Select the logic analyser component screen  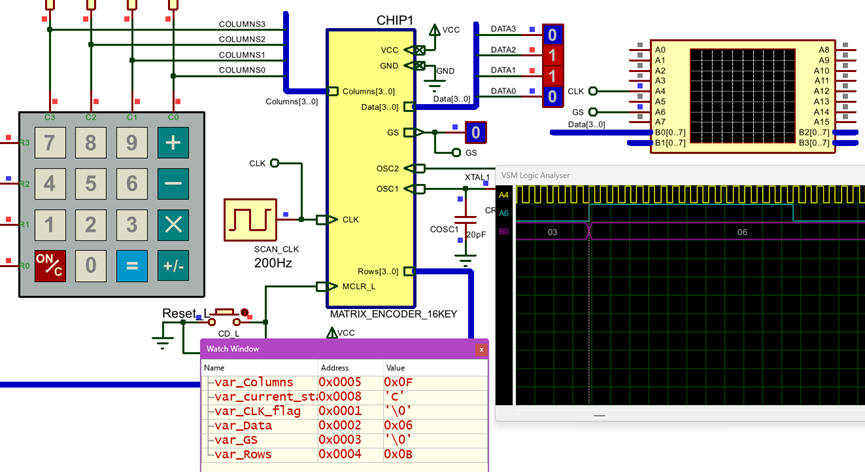click(x=742, y=96)
